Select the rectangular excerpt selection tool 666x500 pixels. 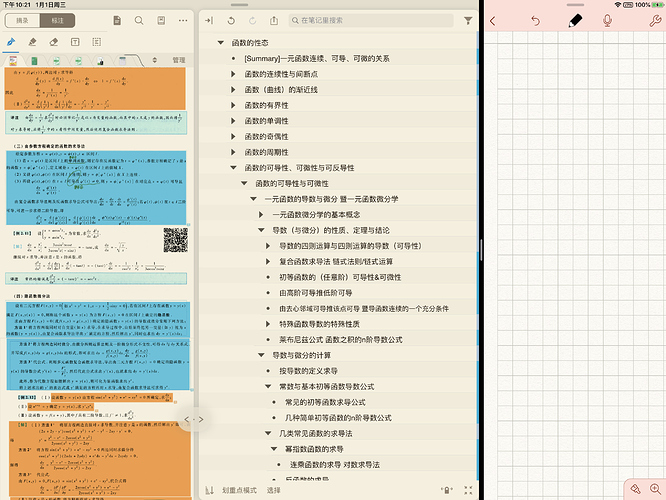(97, 42)
